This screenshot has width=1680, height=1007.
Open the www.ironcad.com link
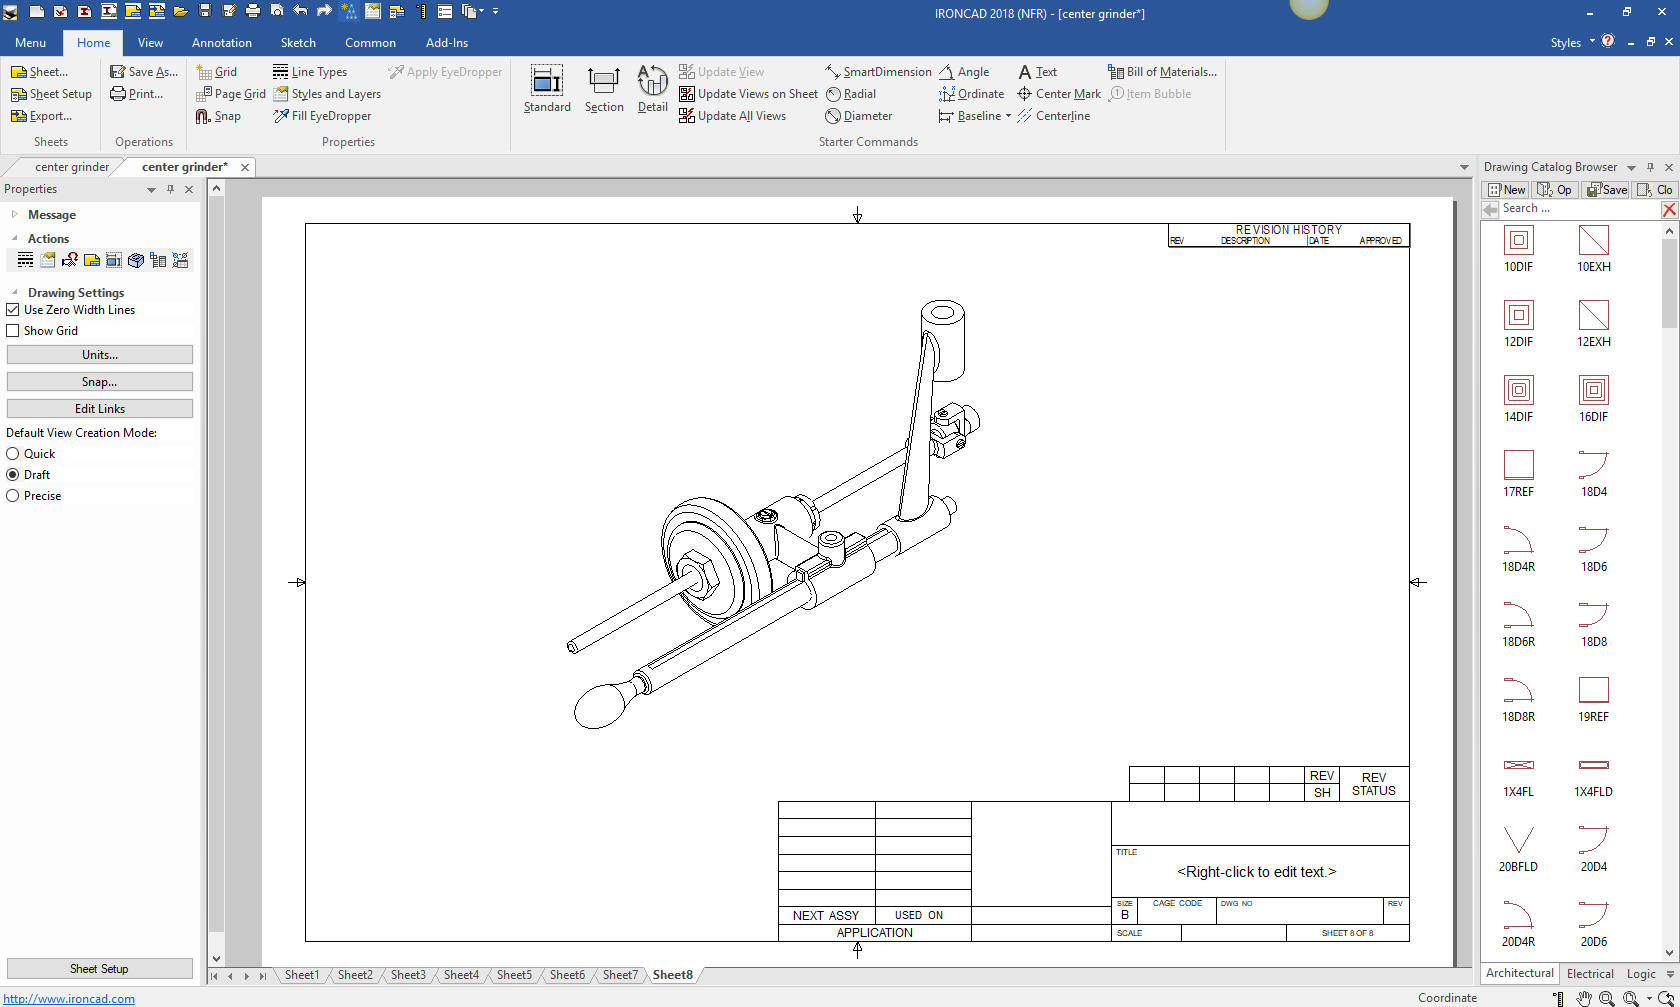[x=69, y=998]
